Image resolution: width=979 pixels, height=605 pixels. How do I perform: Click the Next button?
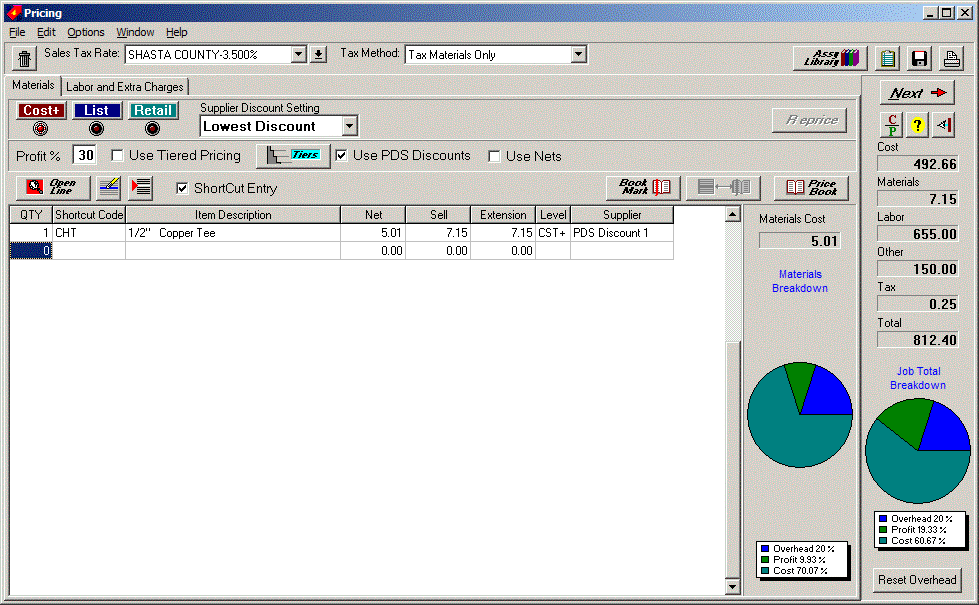tap(917, 93)
